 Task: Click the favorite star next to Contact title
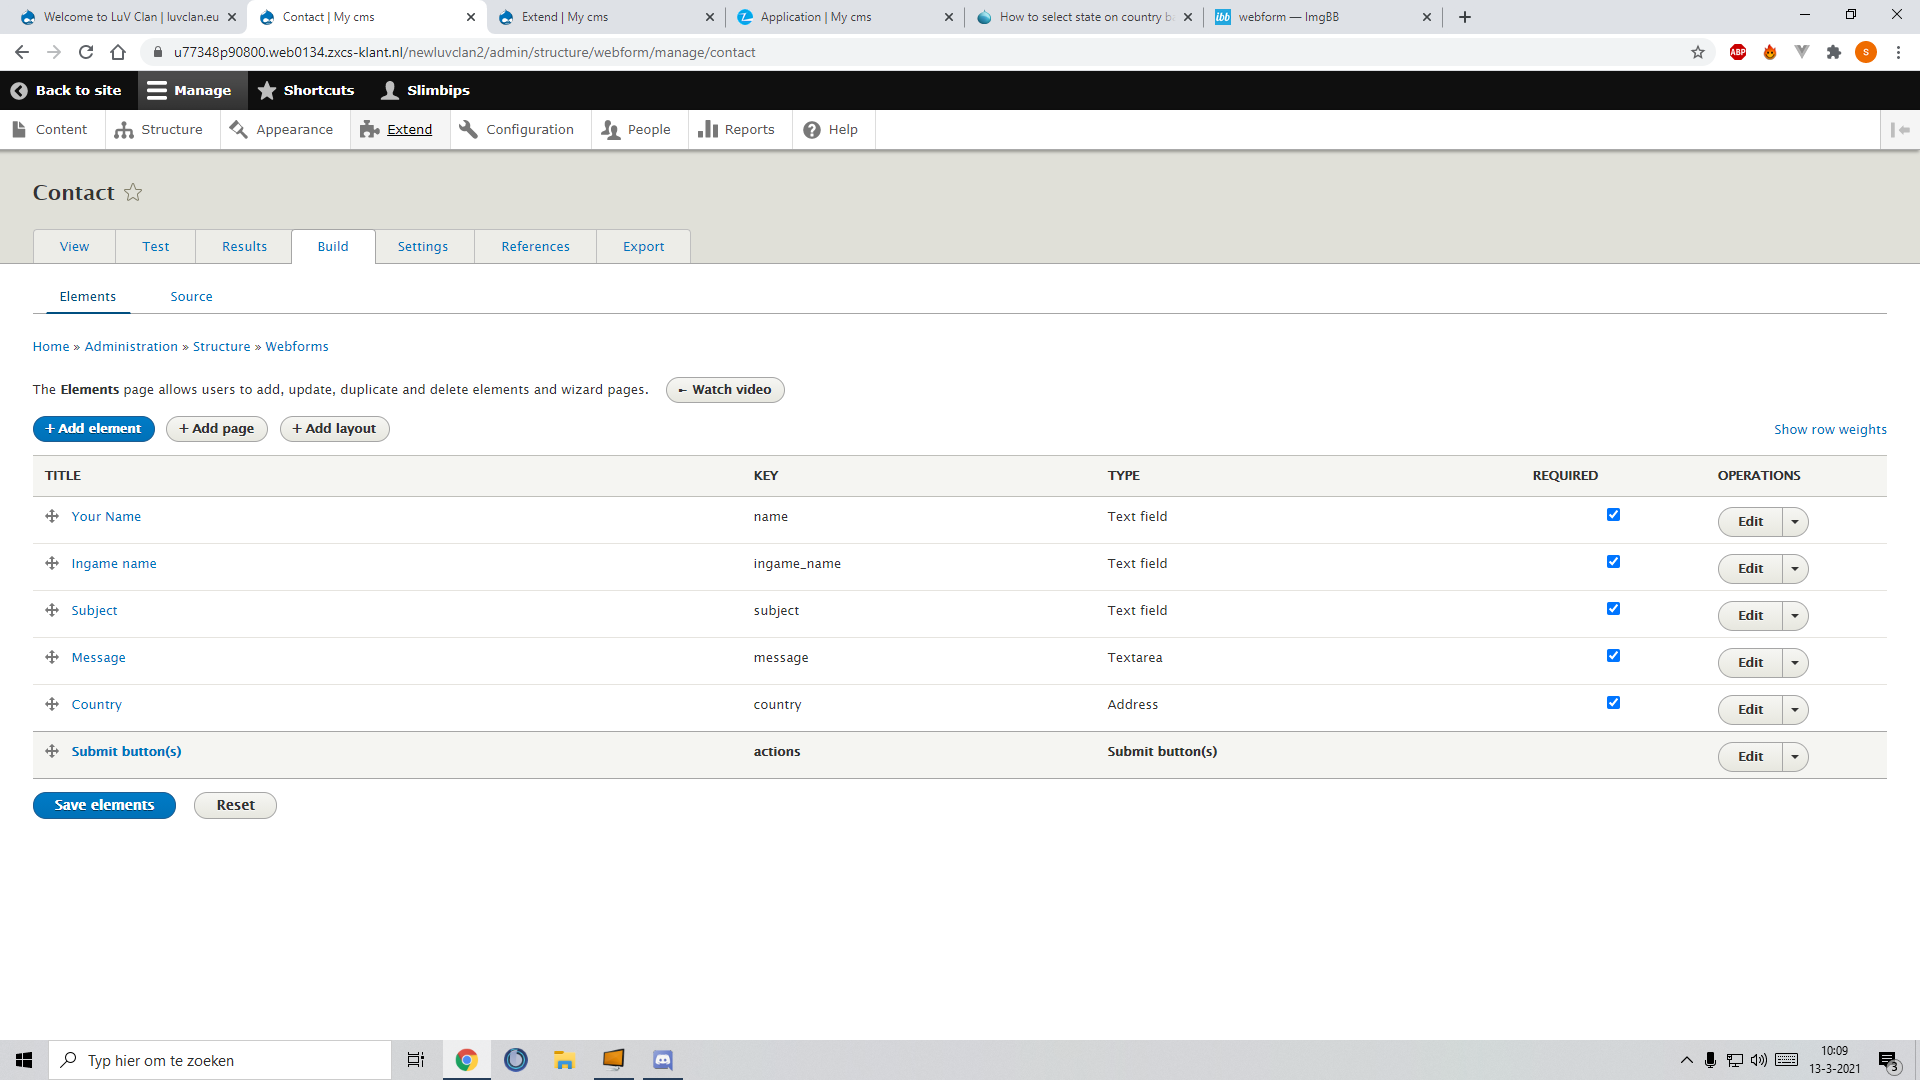click(133, 192)
